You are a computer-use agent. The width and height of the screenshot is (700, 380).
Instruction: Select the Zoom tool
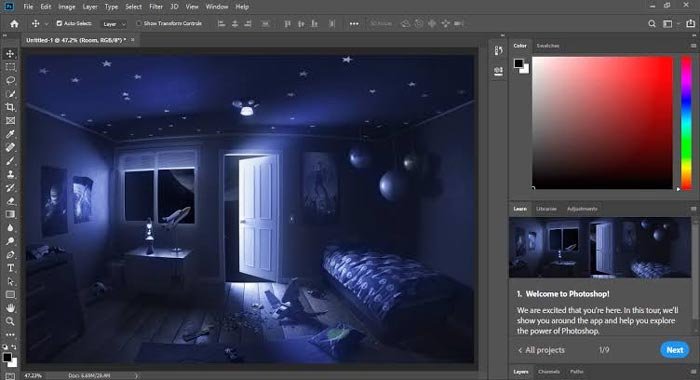click(10, 321)
